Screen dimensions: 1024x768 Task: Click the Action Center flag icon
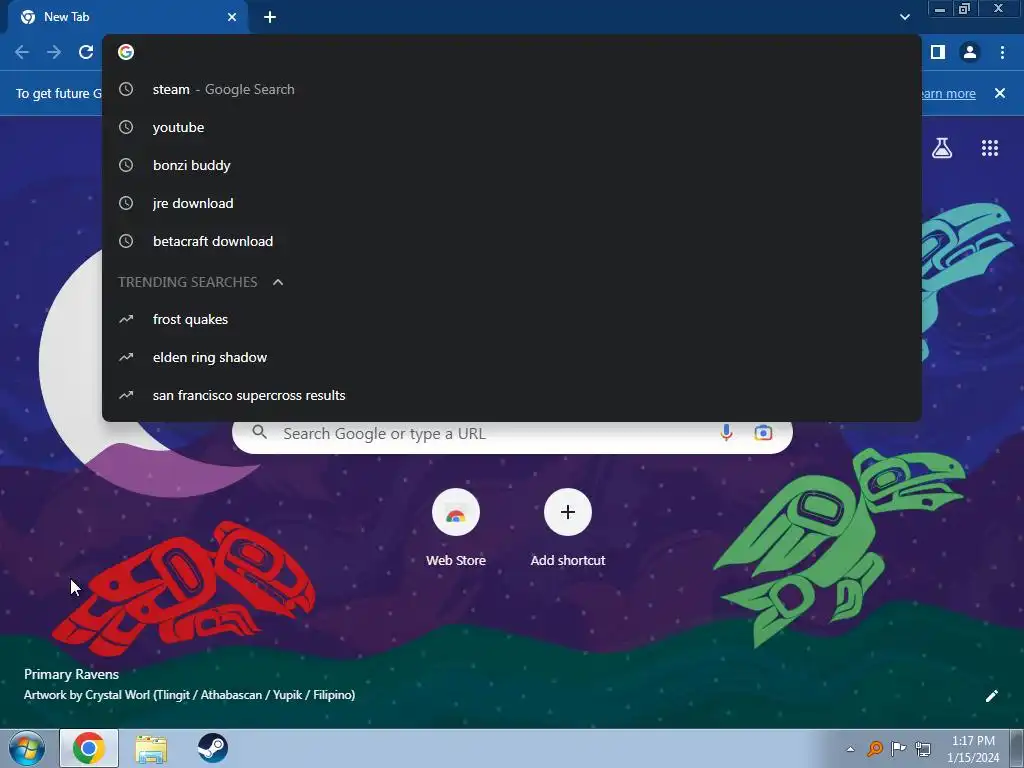(899, 748)
